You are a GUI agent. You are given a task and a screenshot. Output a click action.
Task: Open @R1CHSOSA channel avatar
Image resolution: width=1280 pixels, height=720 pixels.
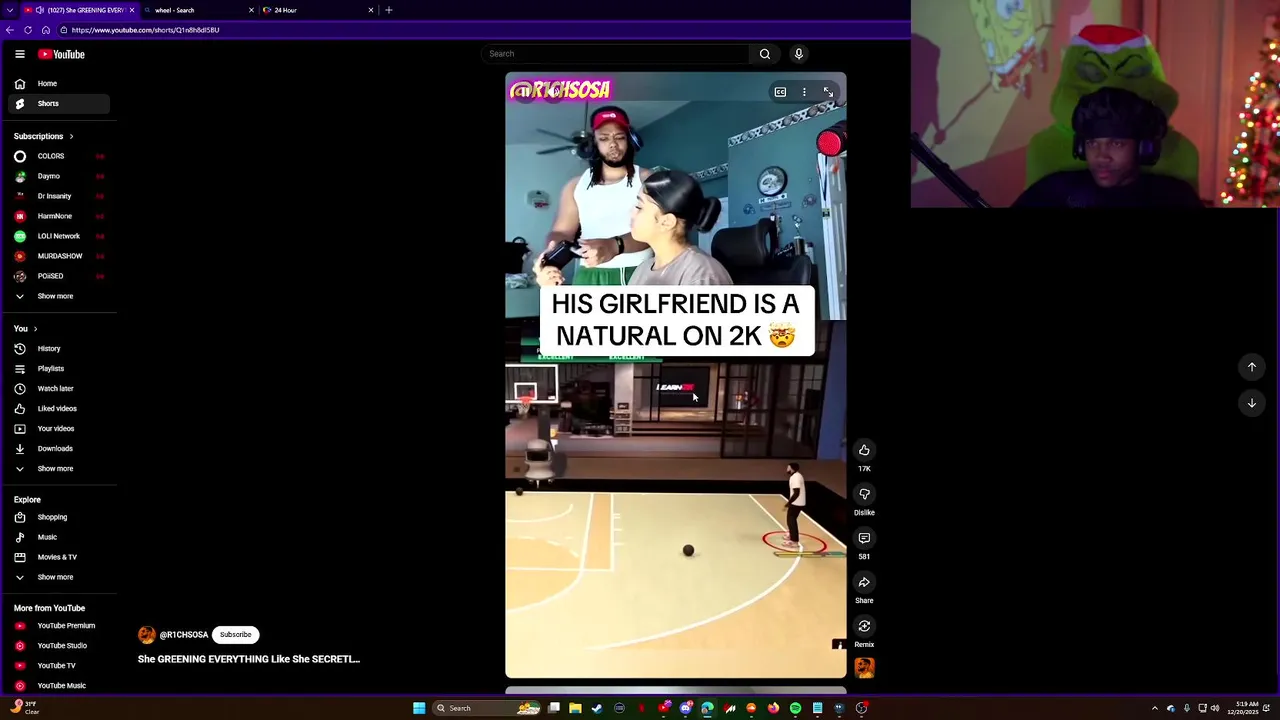(147, 635)
